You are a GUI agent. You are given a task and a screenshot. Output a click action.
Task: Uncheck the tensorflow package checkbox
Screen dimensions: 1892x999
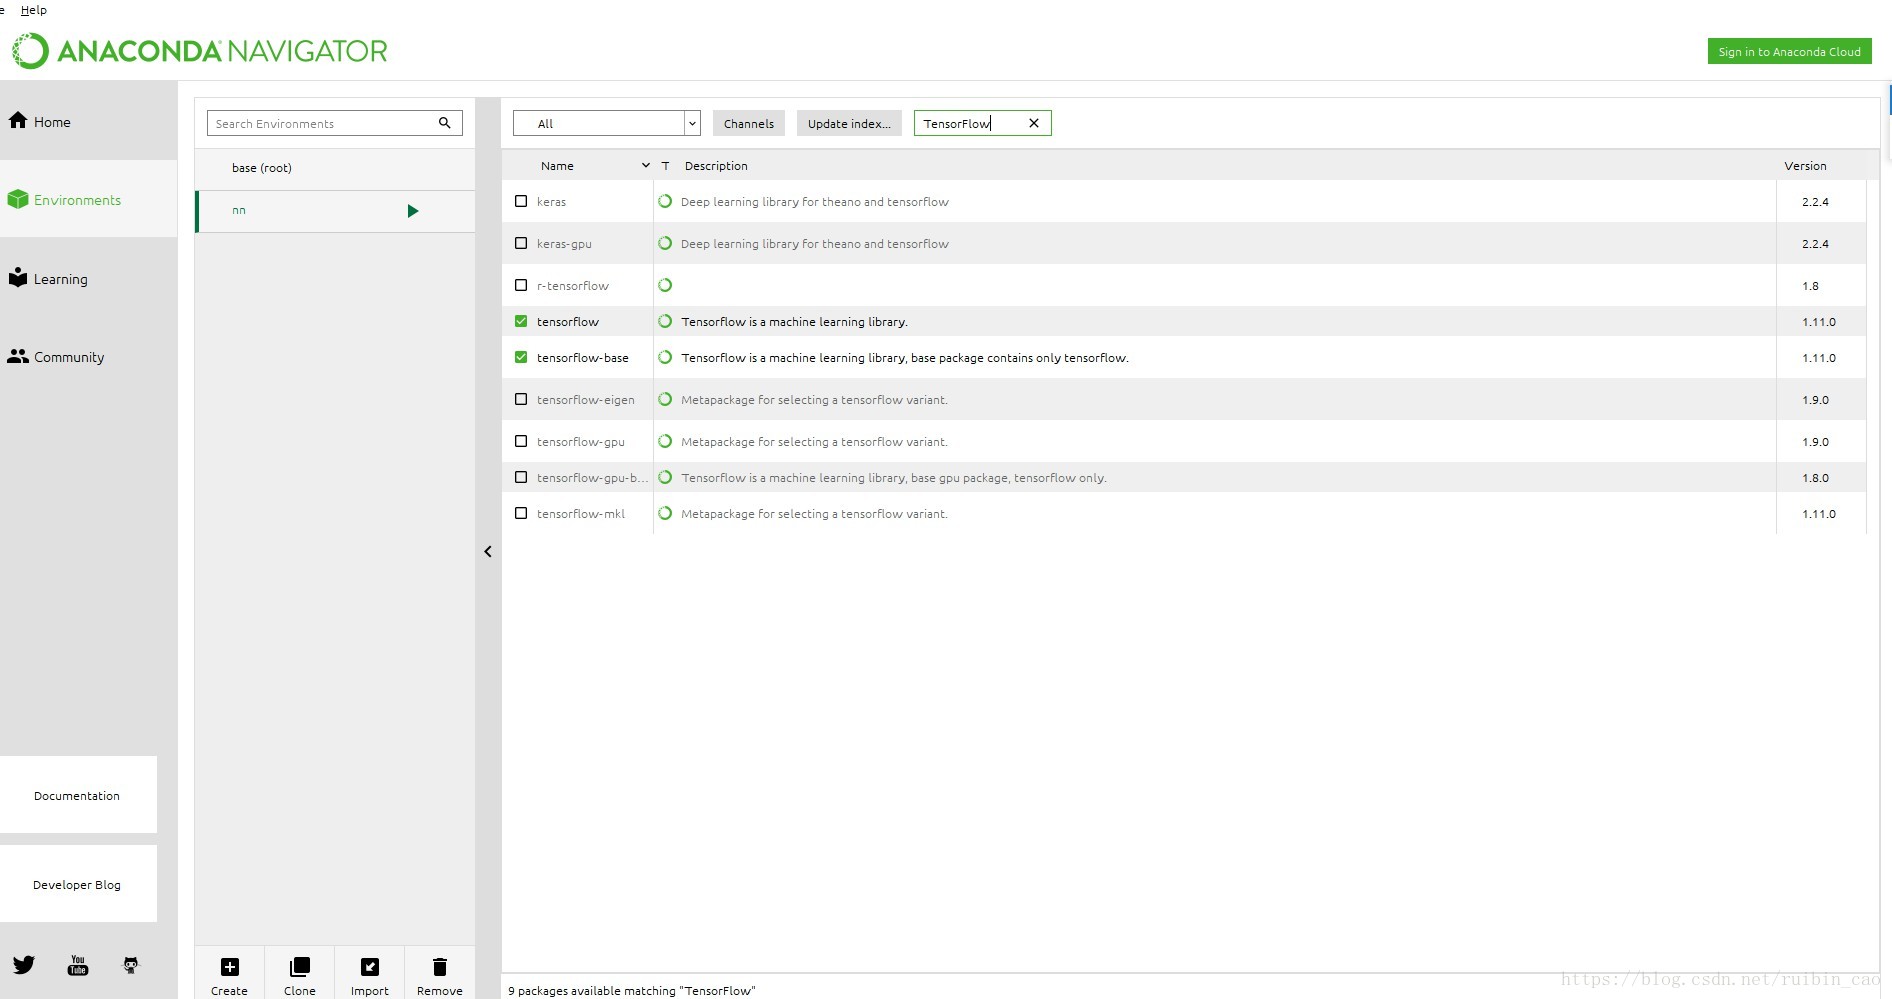pos(521,321)
